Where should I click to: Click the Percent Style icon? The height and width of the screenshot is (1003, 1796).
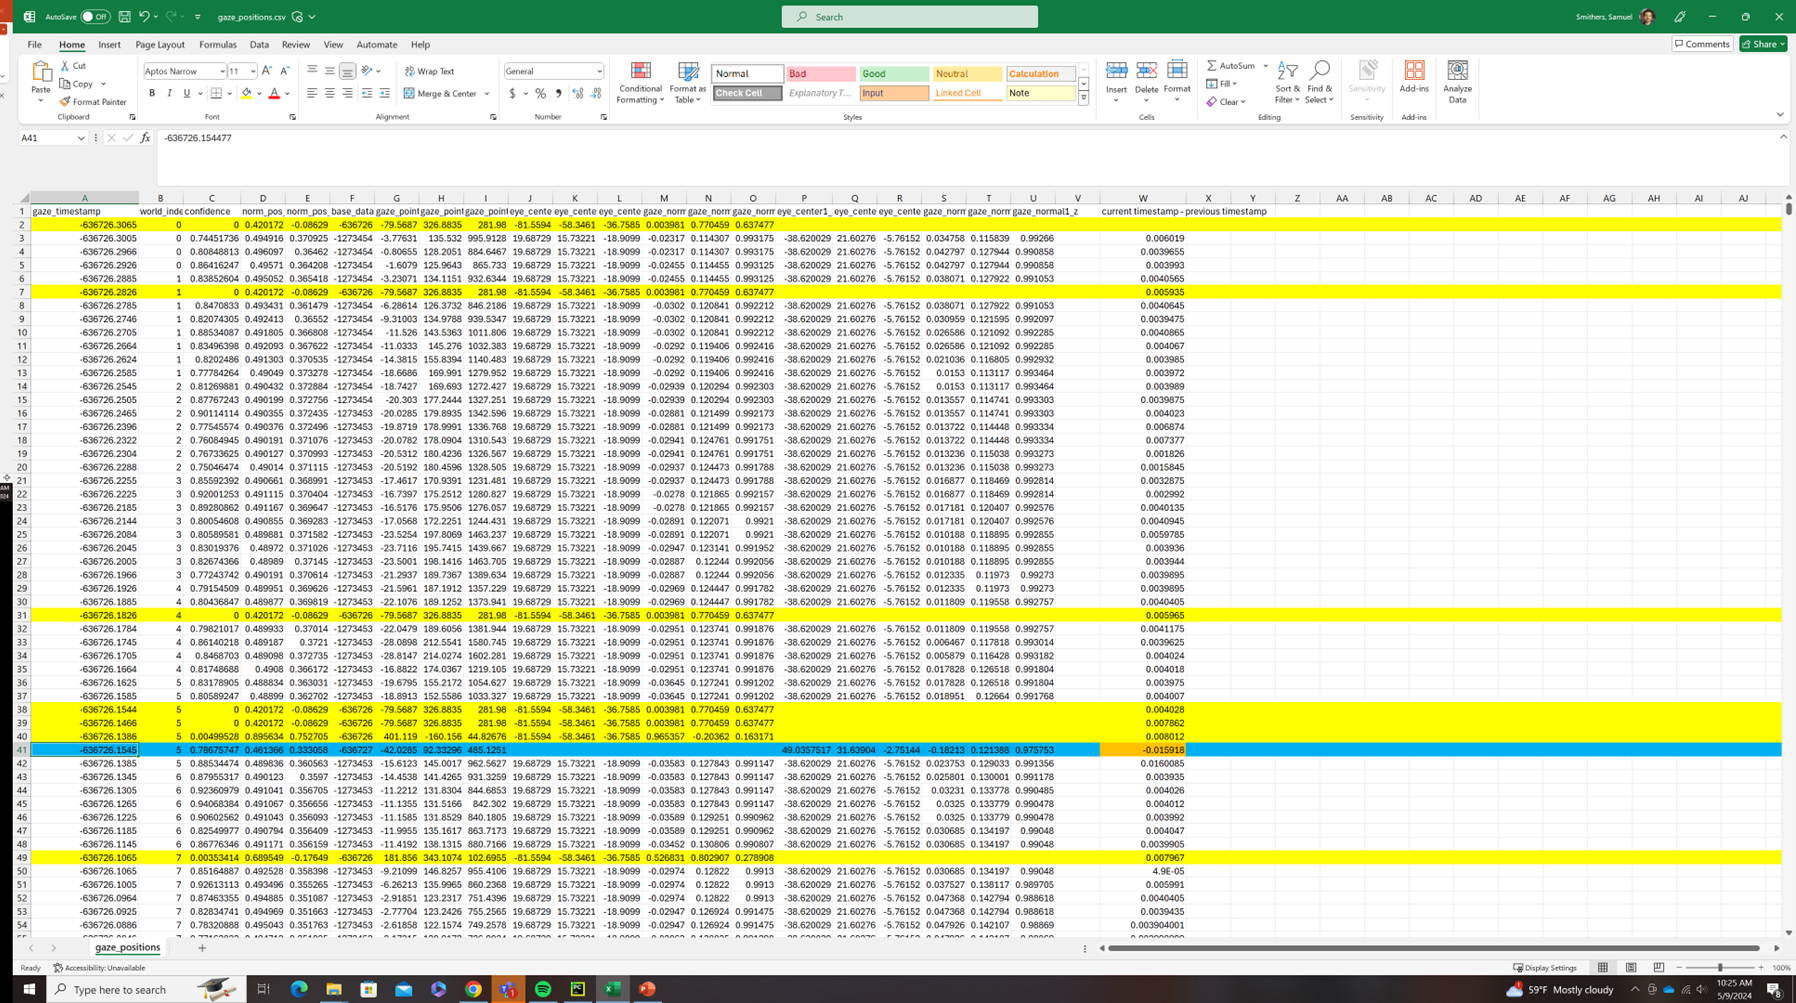click(x=541, y=93)
